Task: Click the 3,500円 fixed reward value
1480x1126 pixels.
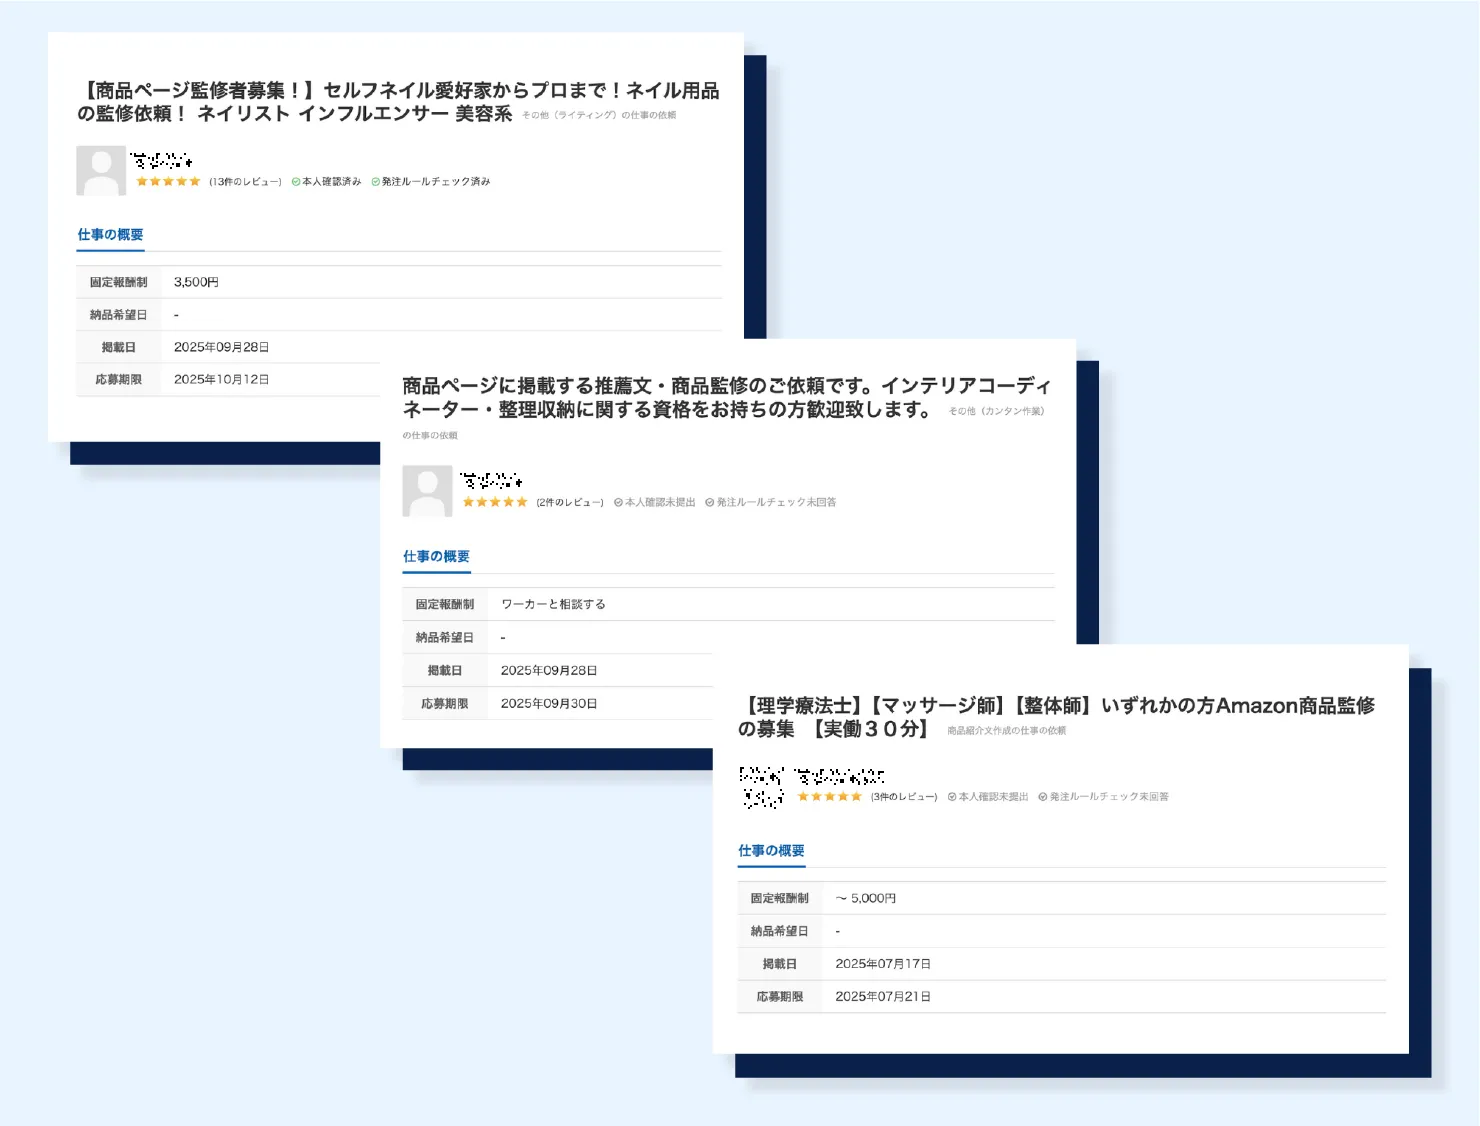Action: point(196,283)
